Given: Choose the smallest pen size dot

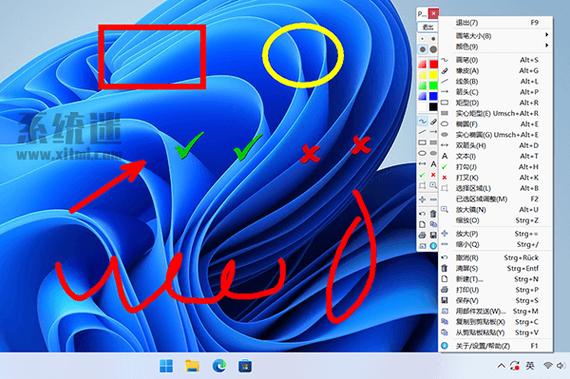Looking at the screenshot, I should click(422, 39).
